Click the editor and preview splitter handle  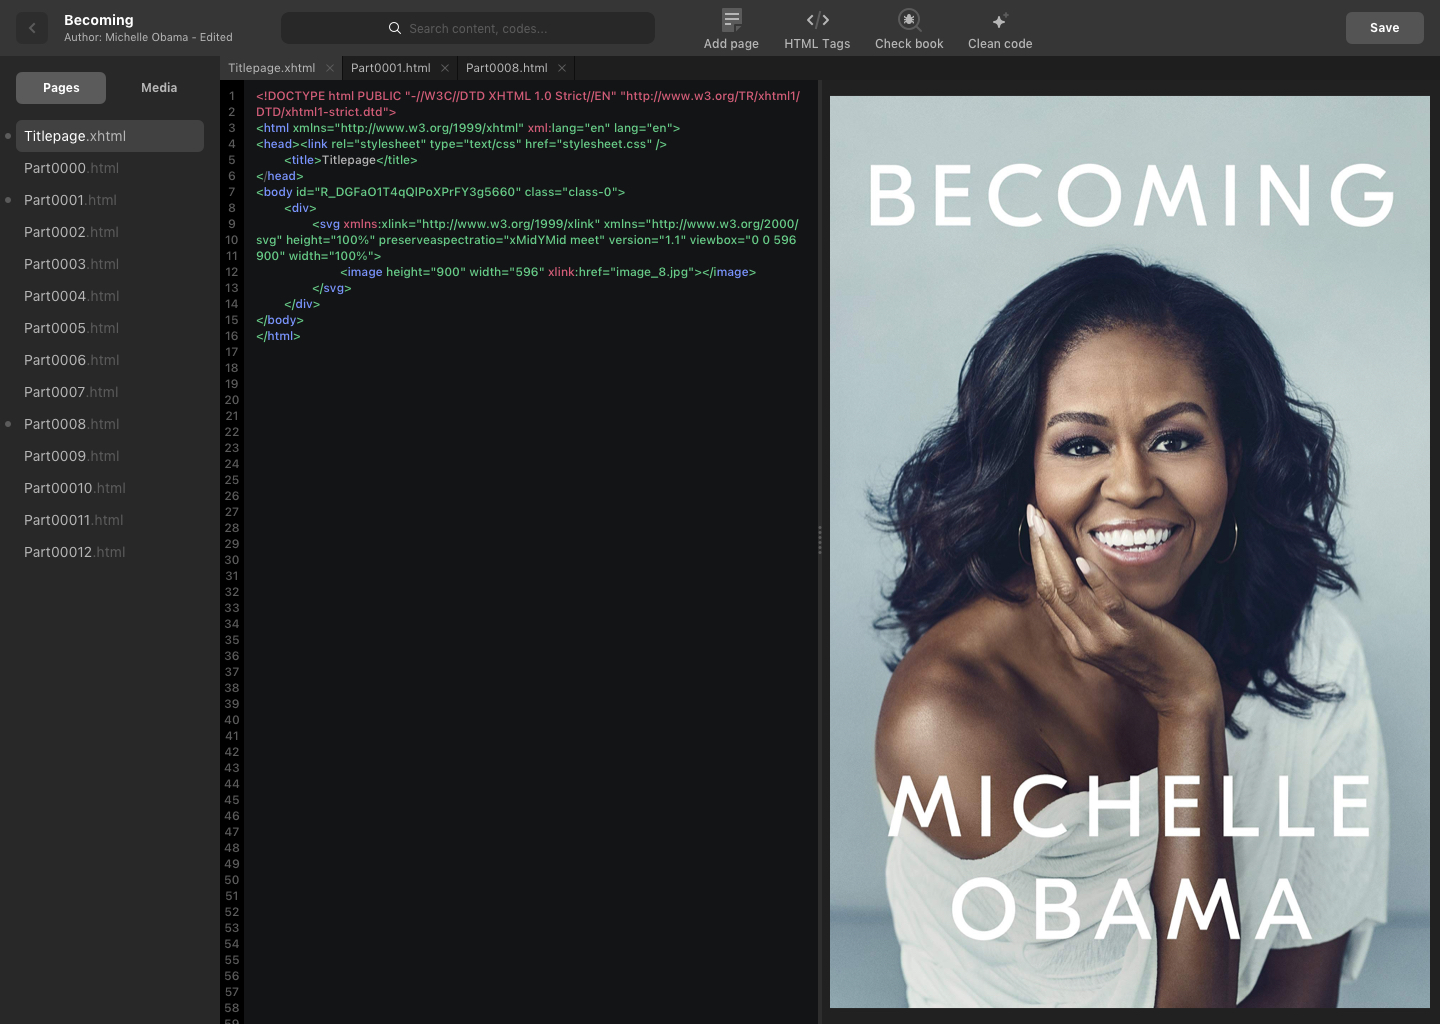(x=820, y=540)
